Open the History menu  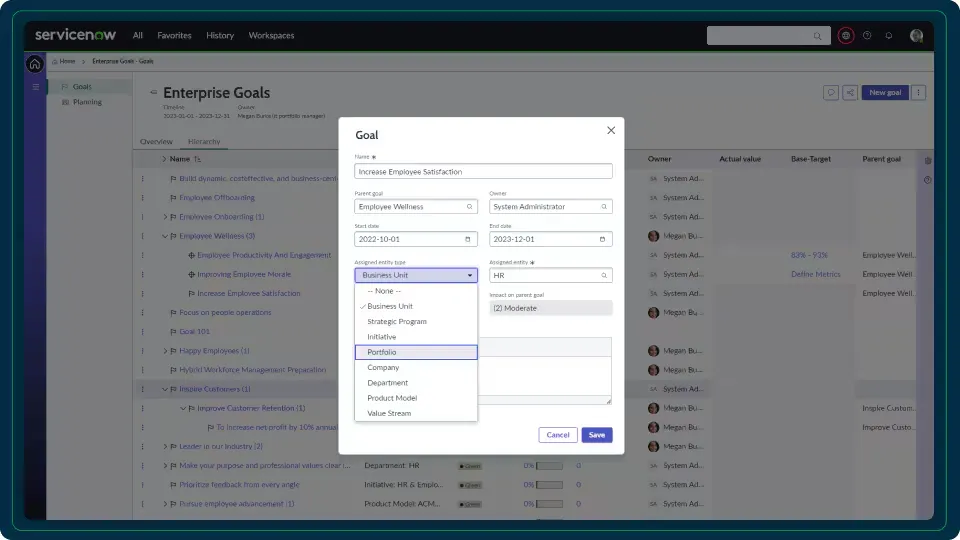click(220, 36)
